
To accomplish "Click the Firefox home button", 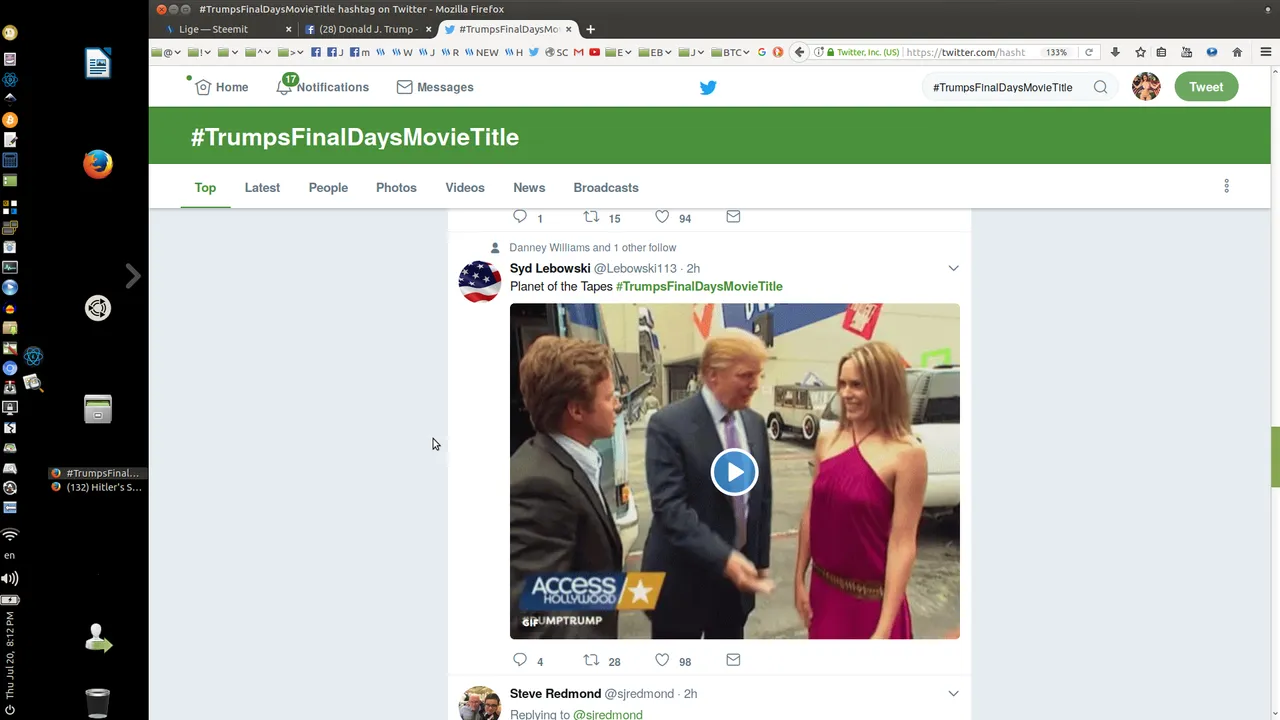I will (1237, 52).
